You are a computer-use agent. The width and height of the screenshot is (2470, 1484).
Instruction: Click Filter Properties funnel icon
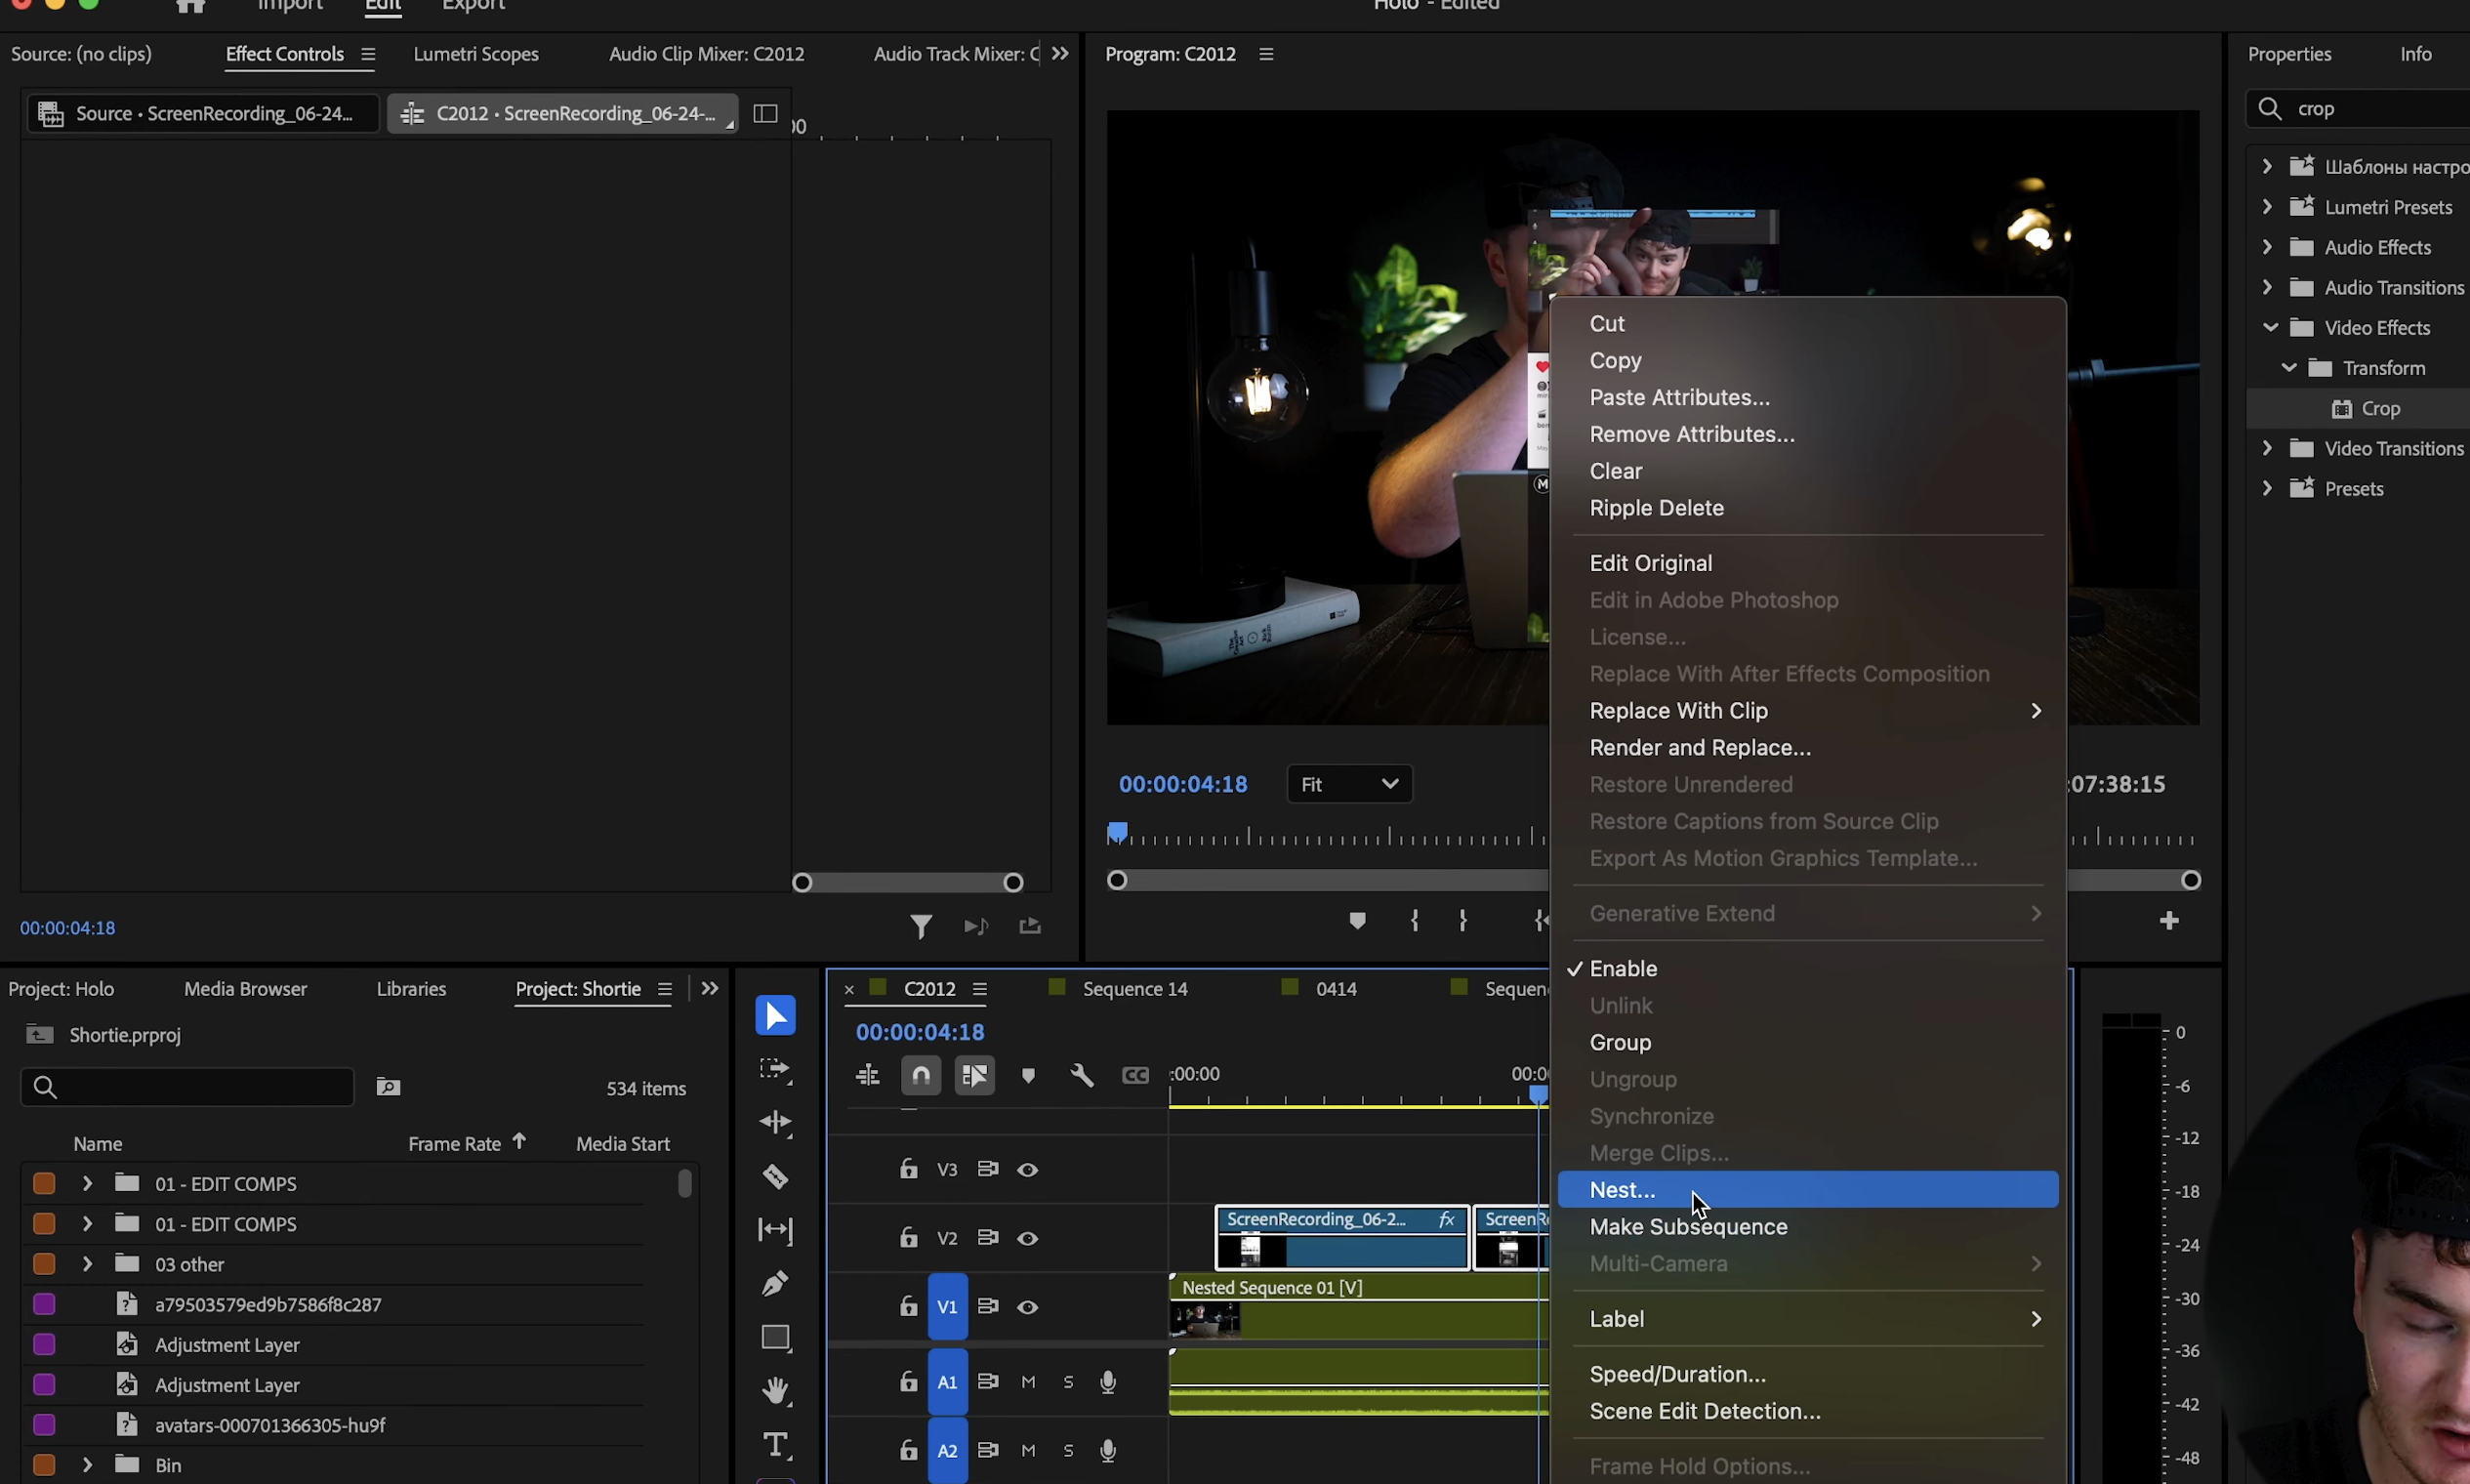(x=921, y=926)
